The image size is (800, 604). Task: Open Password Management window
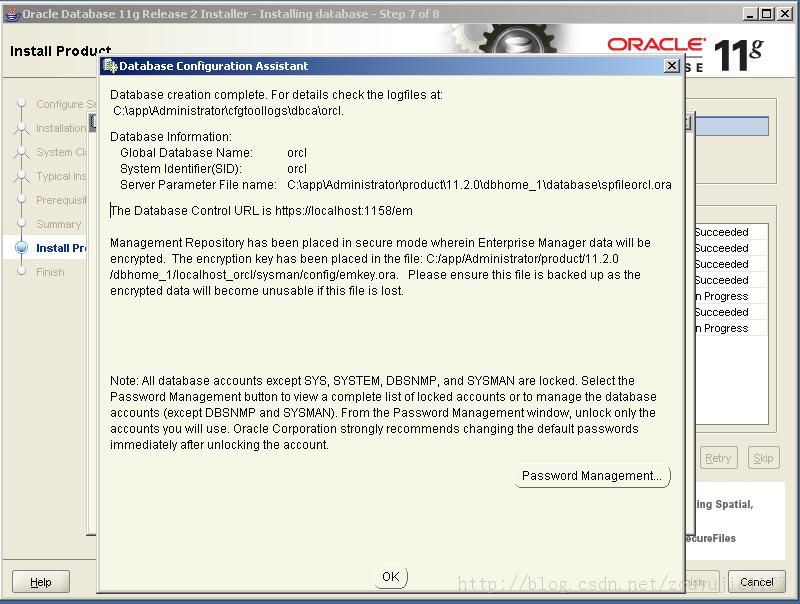coord(592,476)
